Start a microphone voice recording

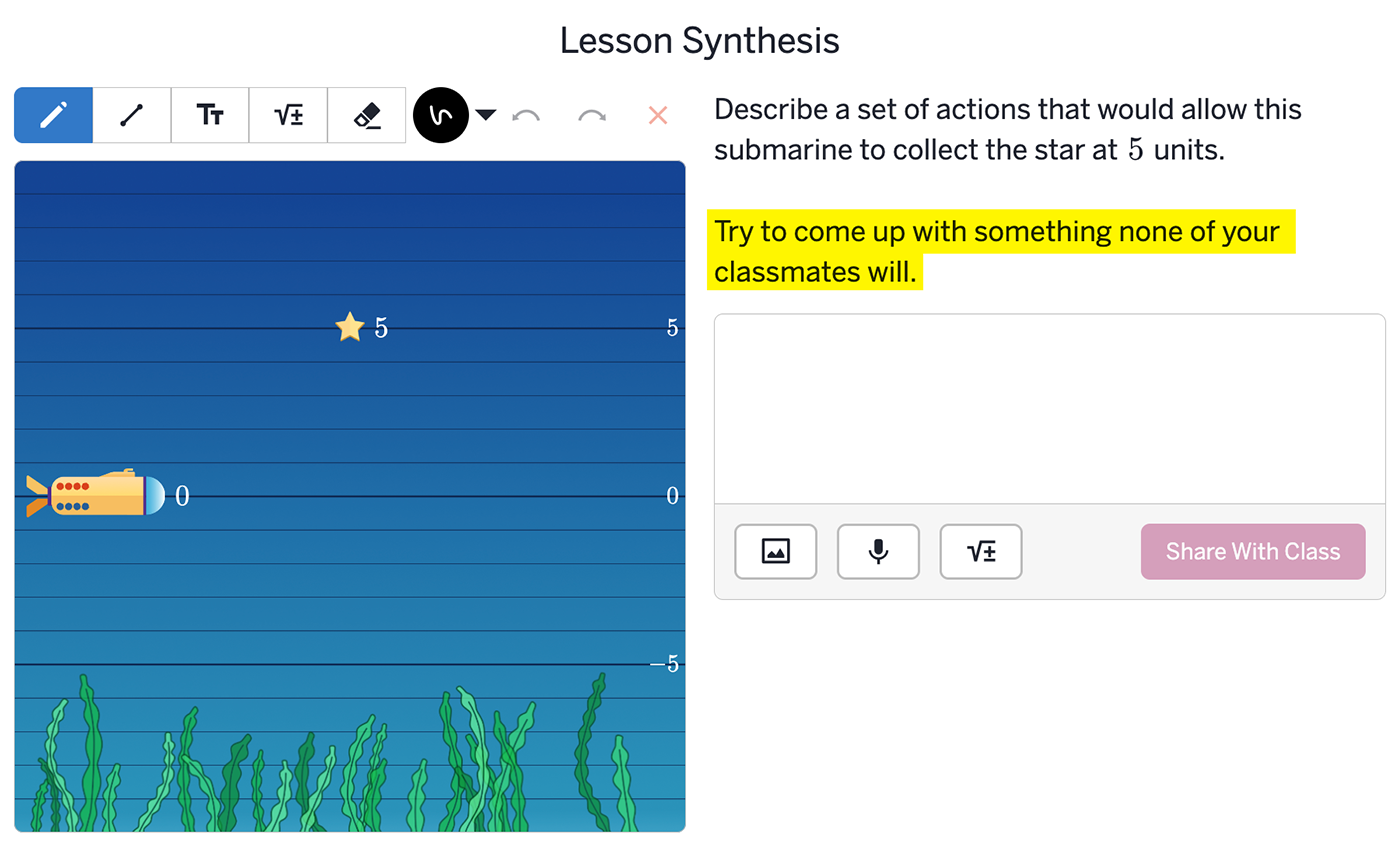click(x=878, y=551)
